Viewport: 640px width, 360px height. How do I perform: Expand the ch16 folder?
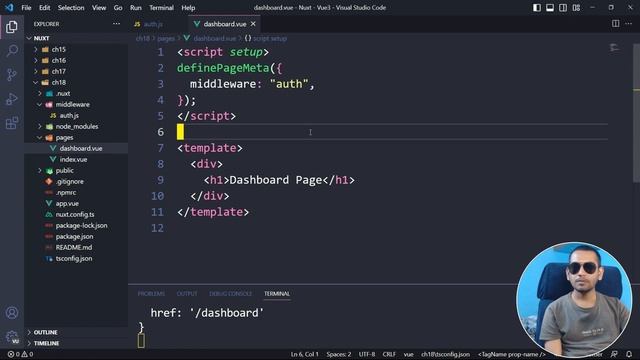tap(76, 60)
